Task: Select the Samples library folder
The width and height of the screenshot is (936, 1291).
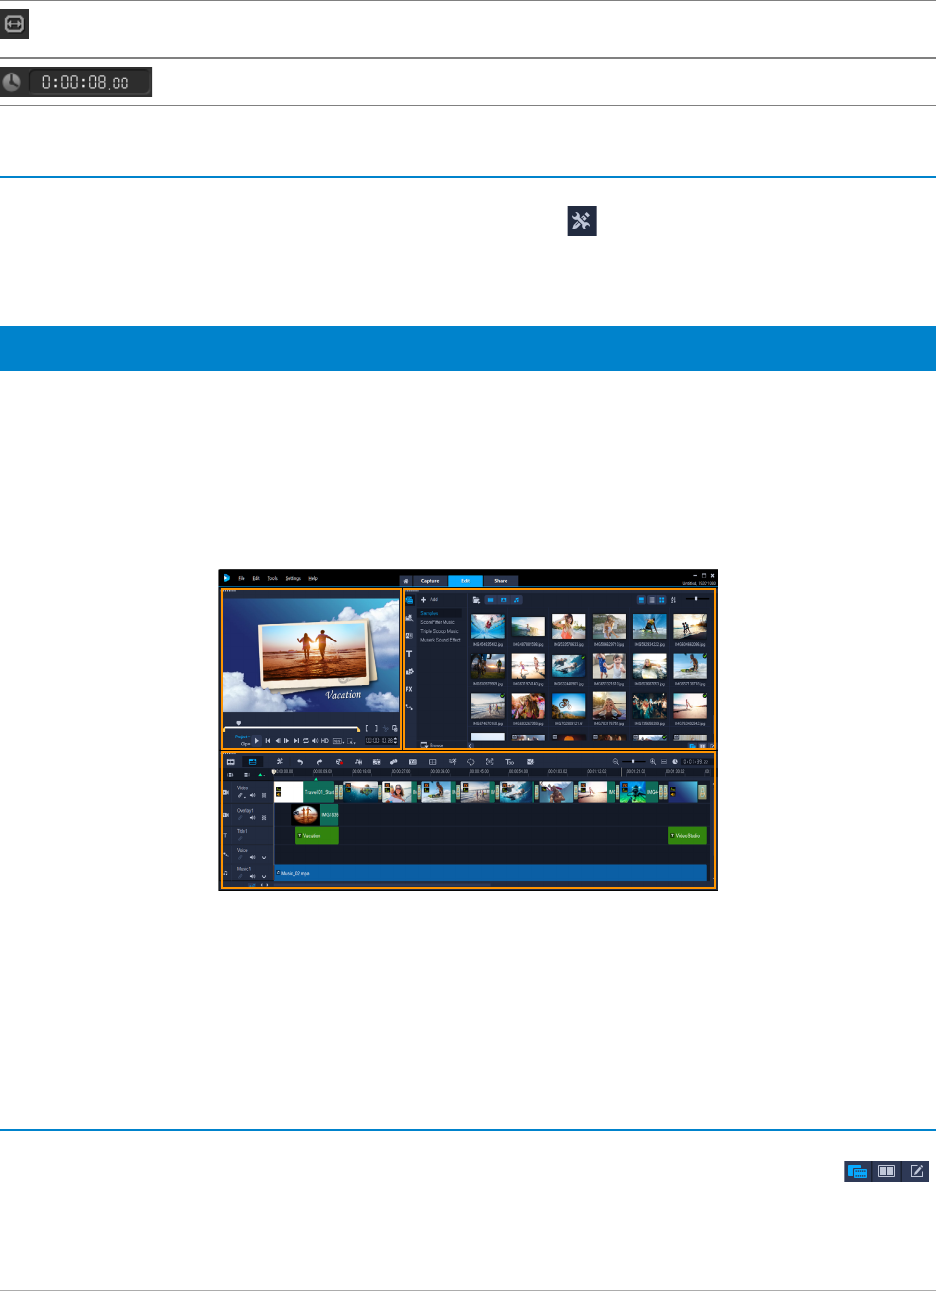Action: [x=430, y=613]
